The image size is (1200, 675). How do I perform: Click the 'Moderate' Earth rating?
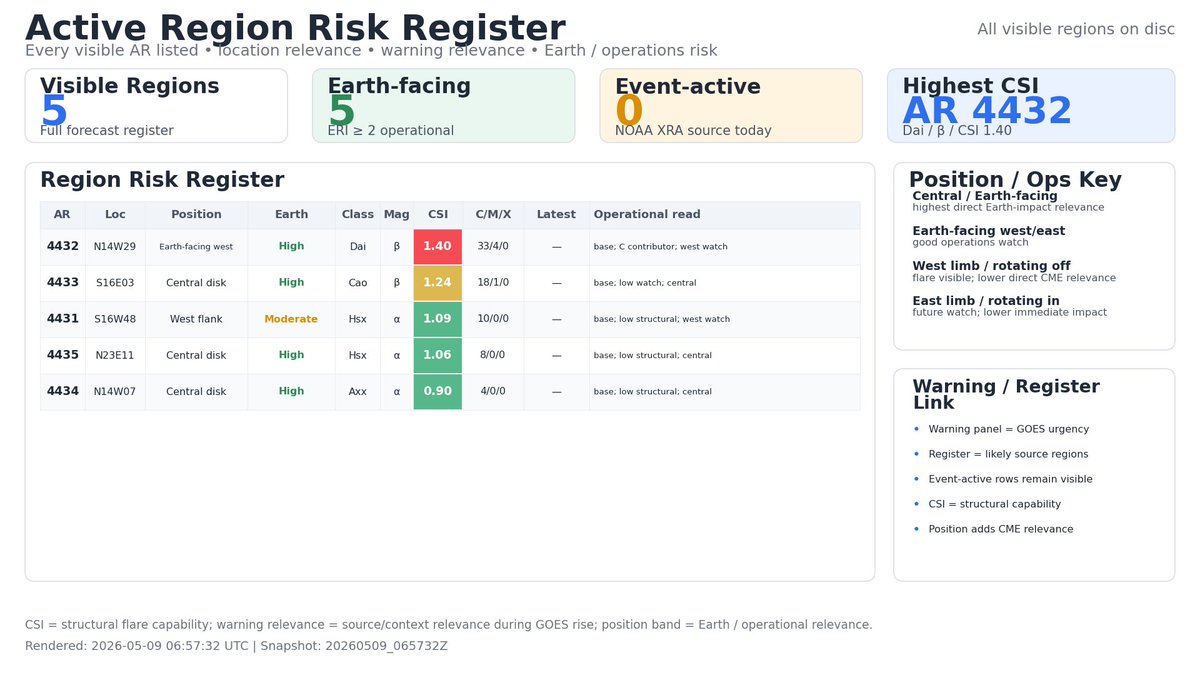(x=291, y=319)
